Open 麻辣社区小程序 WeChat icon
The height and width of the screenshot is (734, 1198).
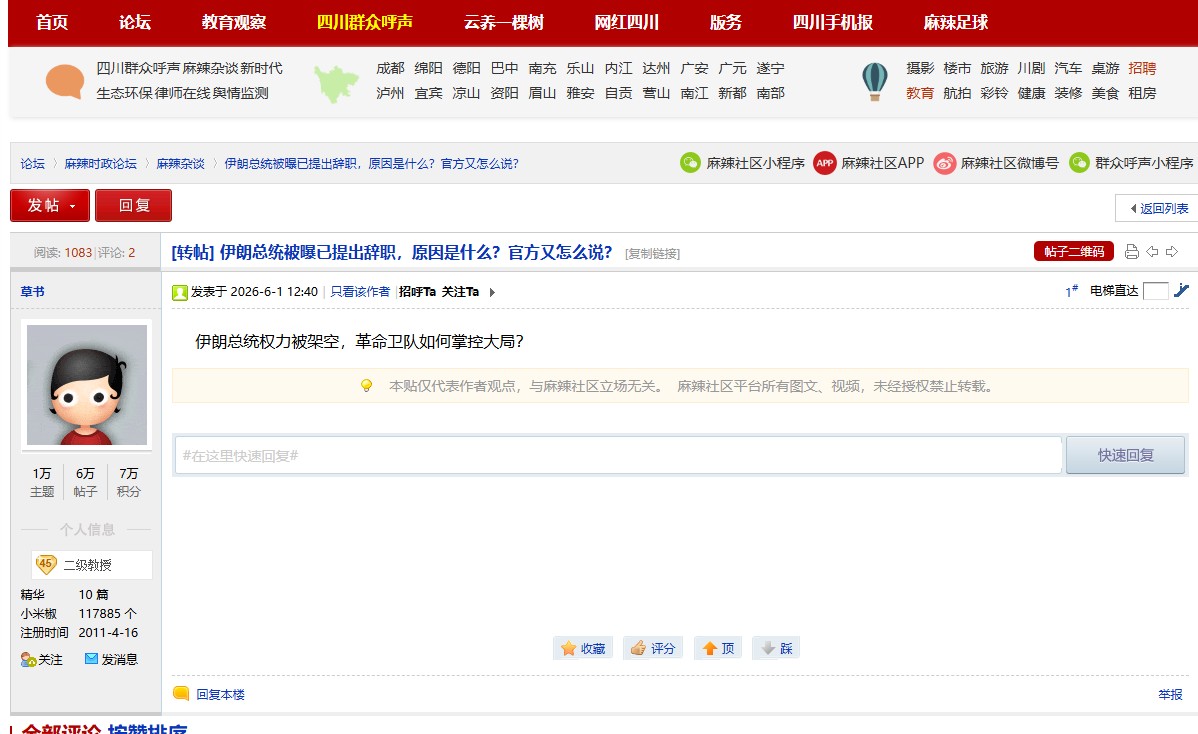[690, 163]
